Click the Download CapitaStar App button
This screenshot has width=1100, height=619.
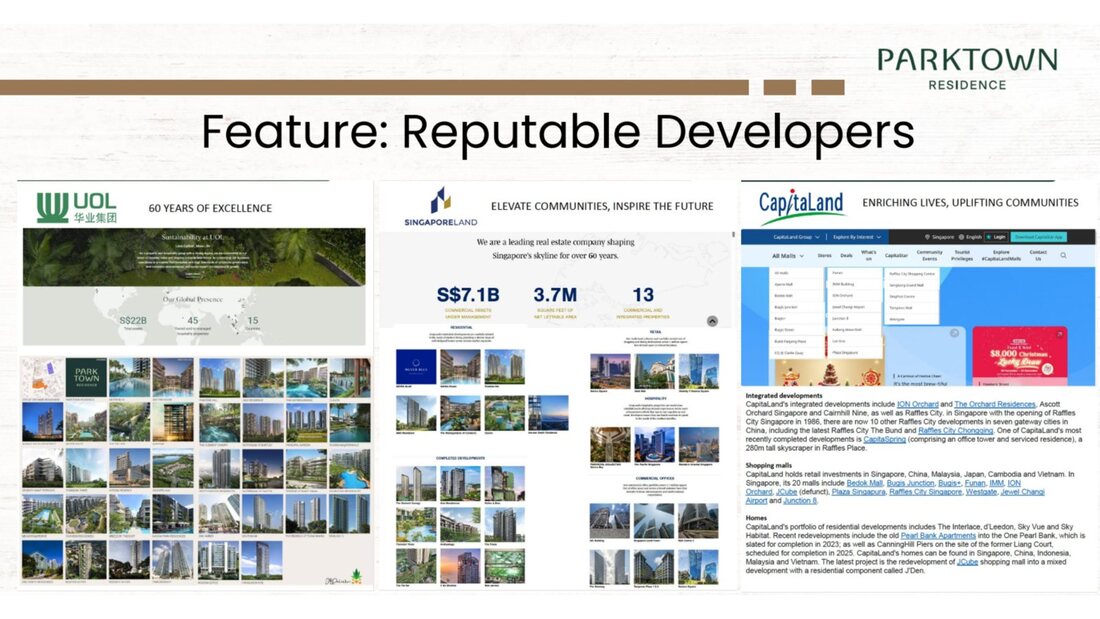[x=1038, y=237]
